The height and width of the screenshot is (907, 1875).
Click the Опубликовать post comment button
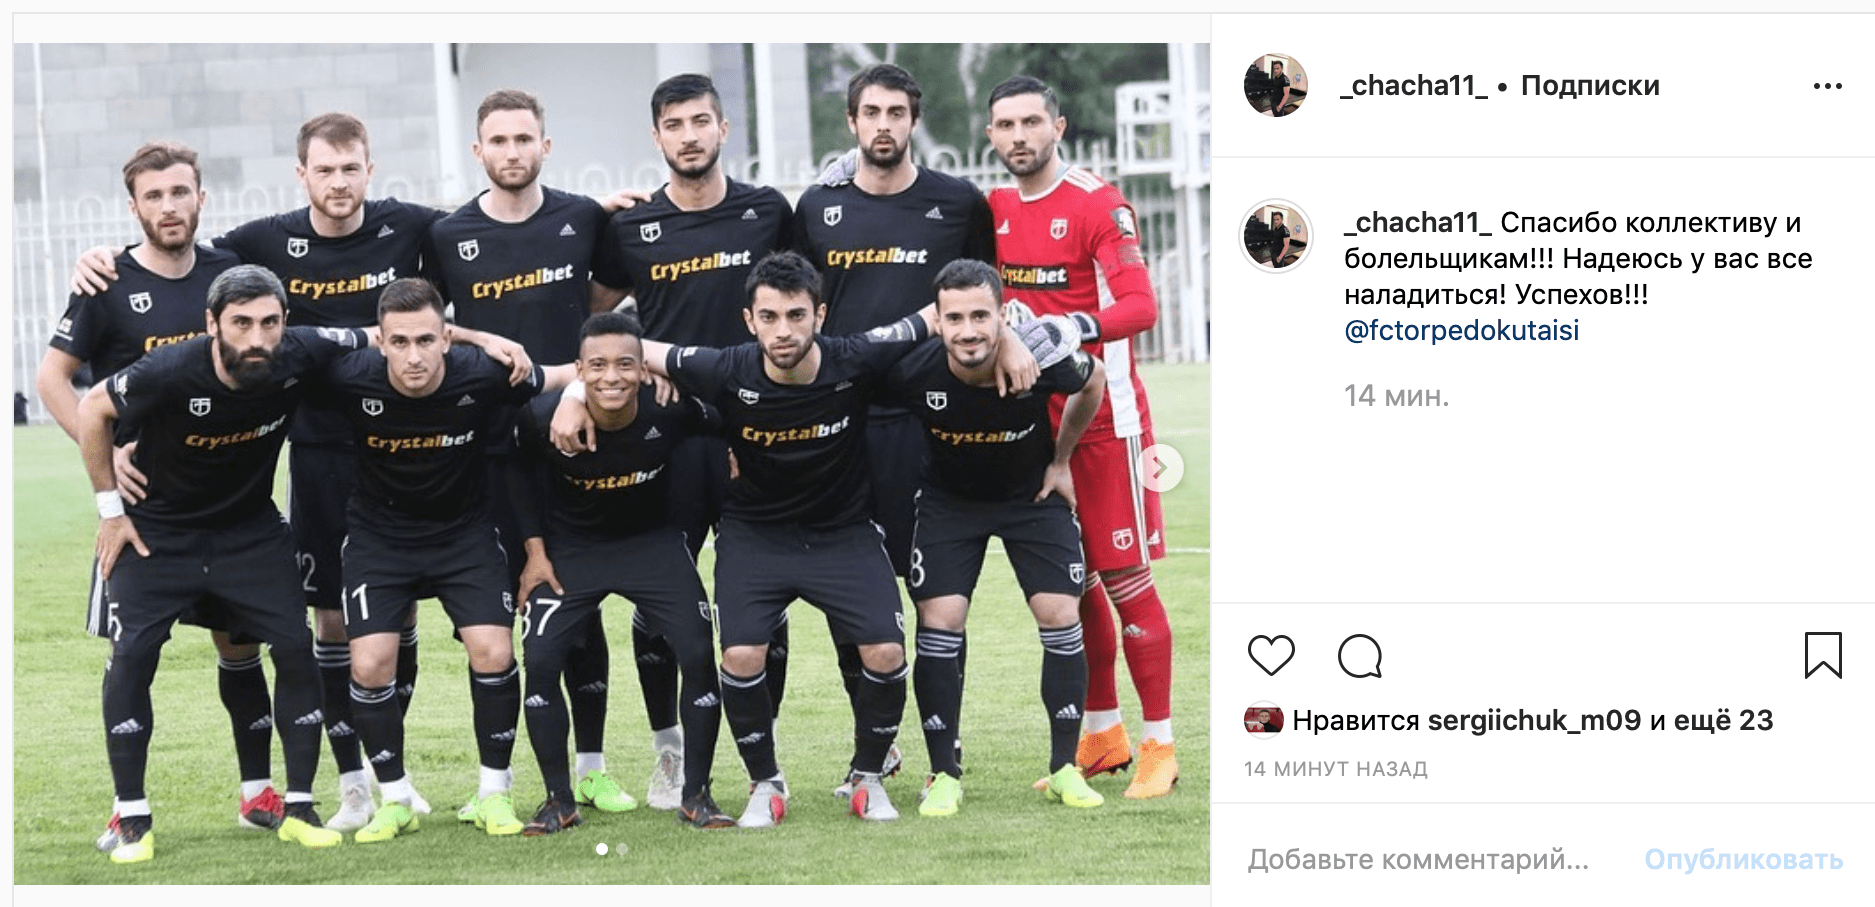pos(1743,859)
